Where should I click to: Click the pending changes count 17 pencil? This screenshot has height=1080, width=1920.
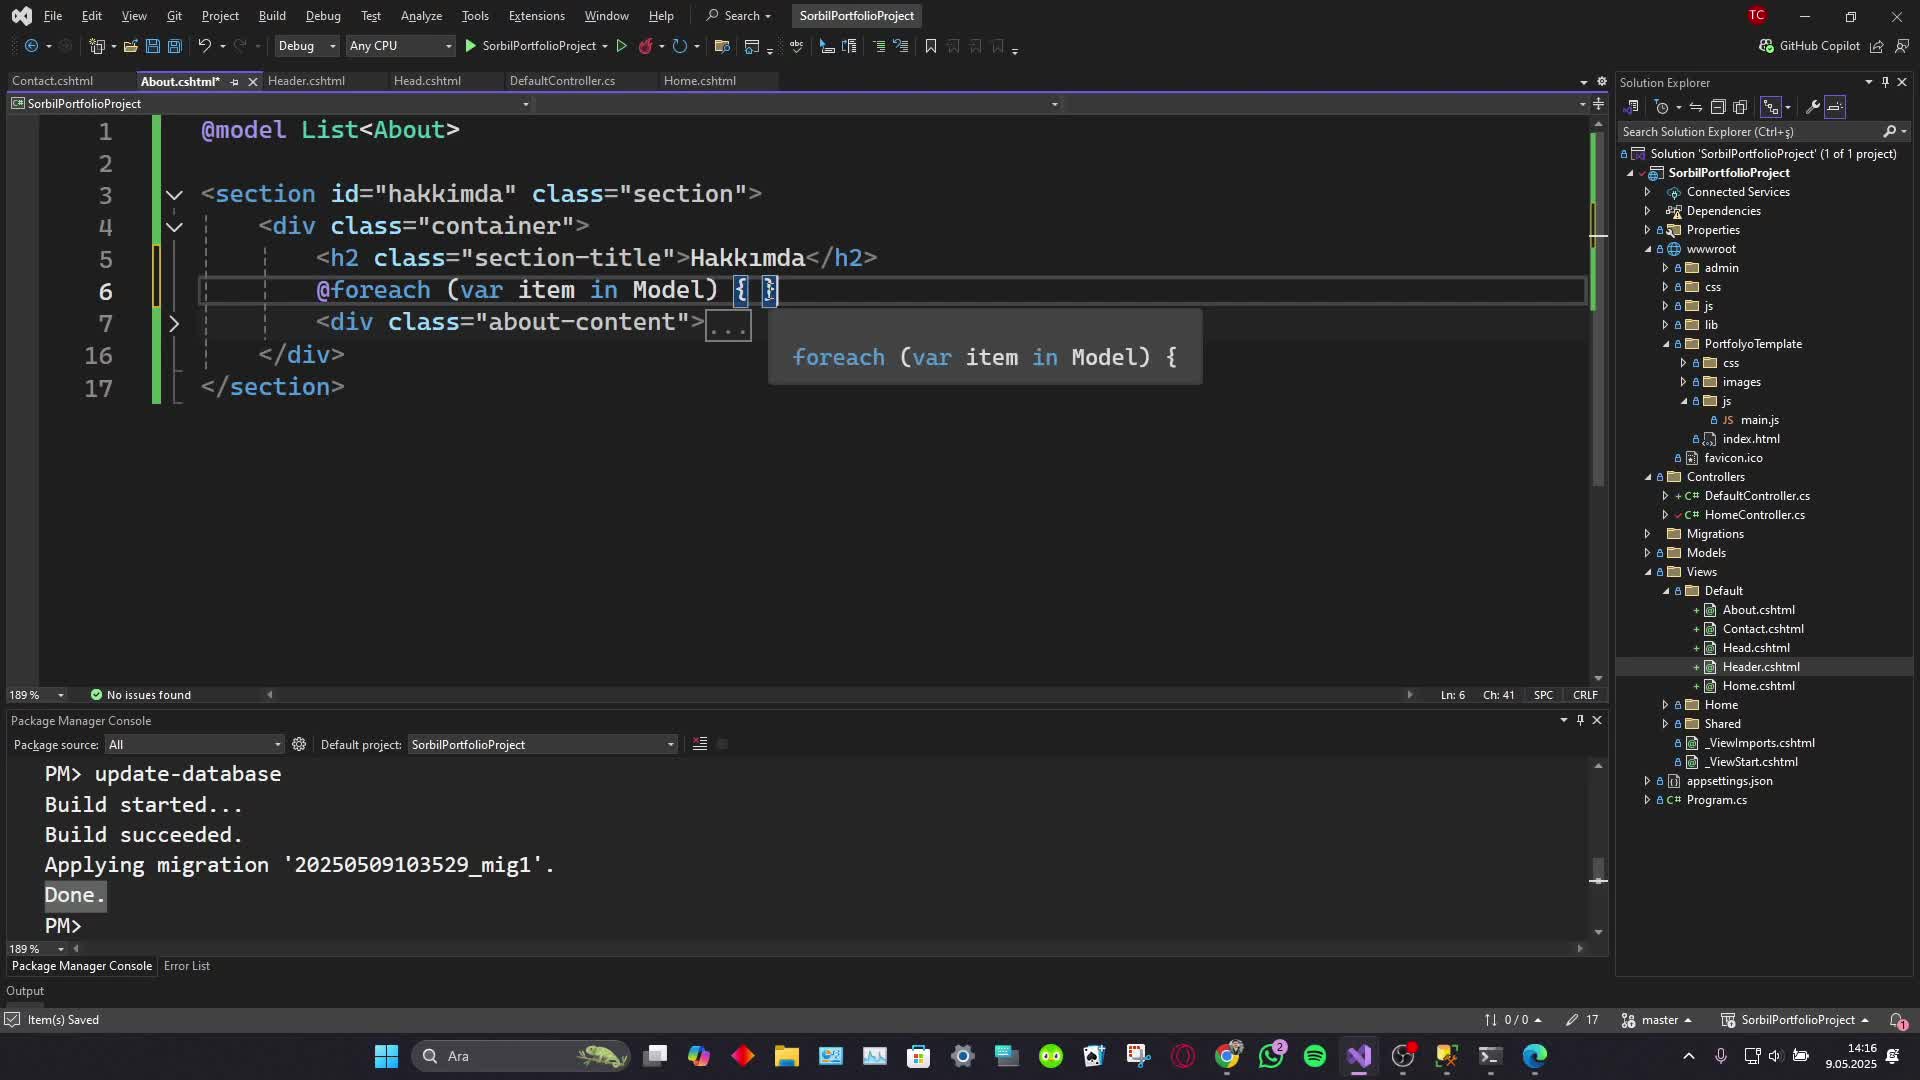1583,1020
